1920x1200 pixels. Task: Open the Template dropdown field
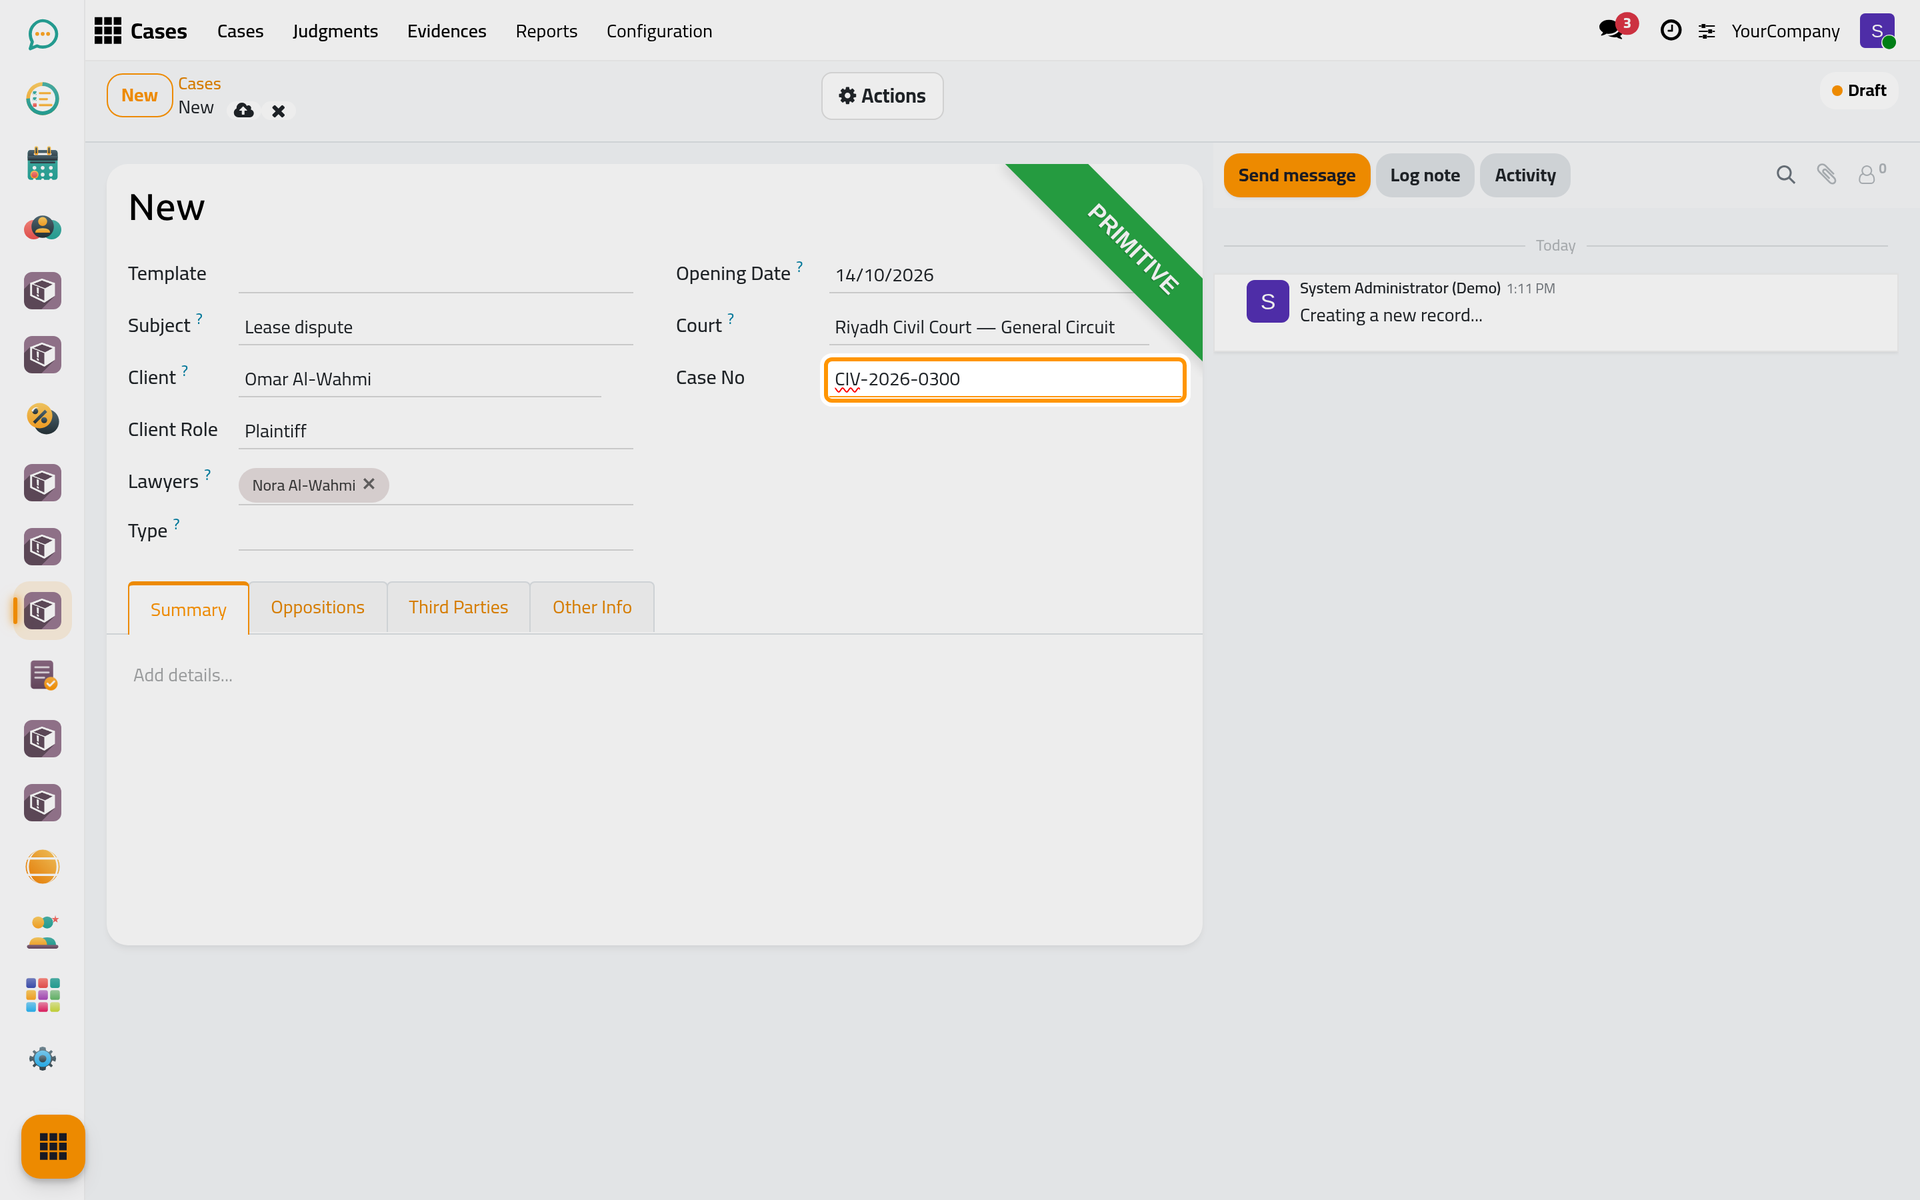(435, 274)
